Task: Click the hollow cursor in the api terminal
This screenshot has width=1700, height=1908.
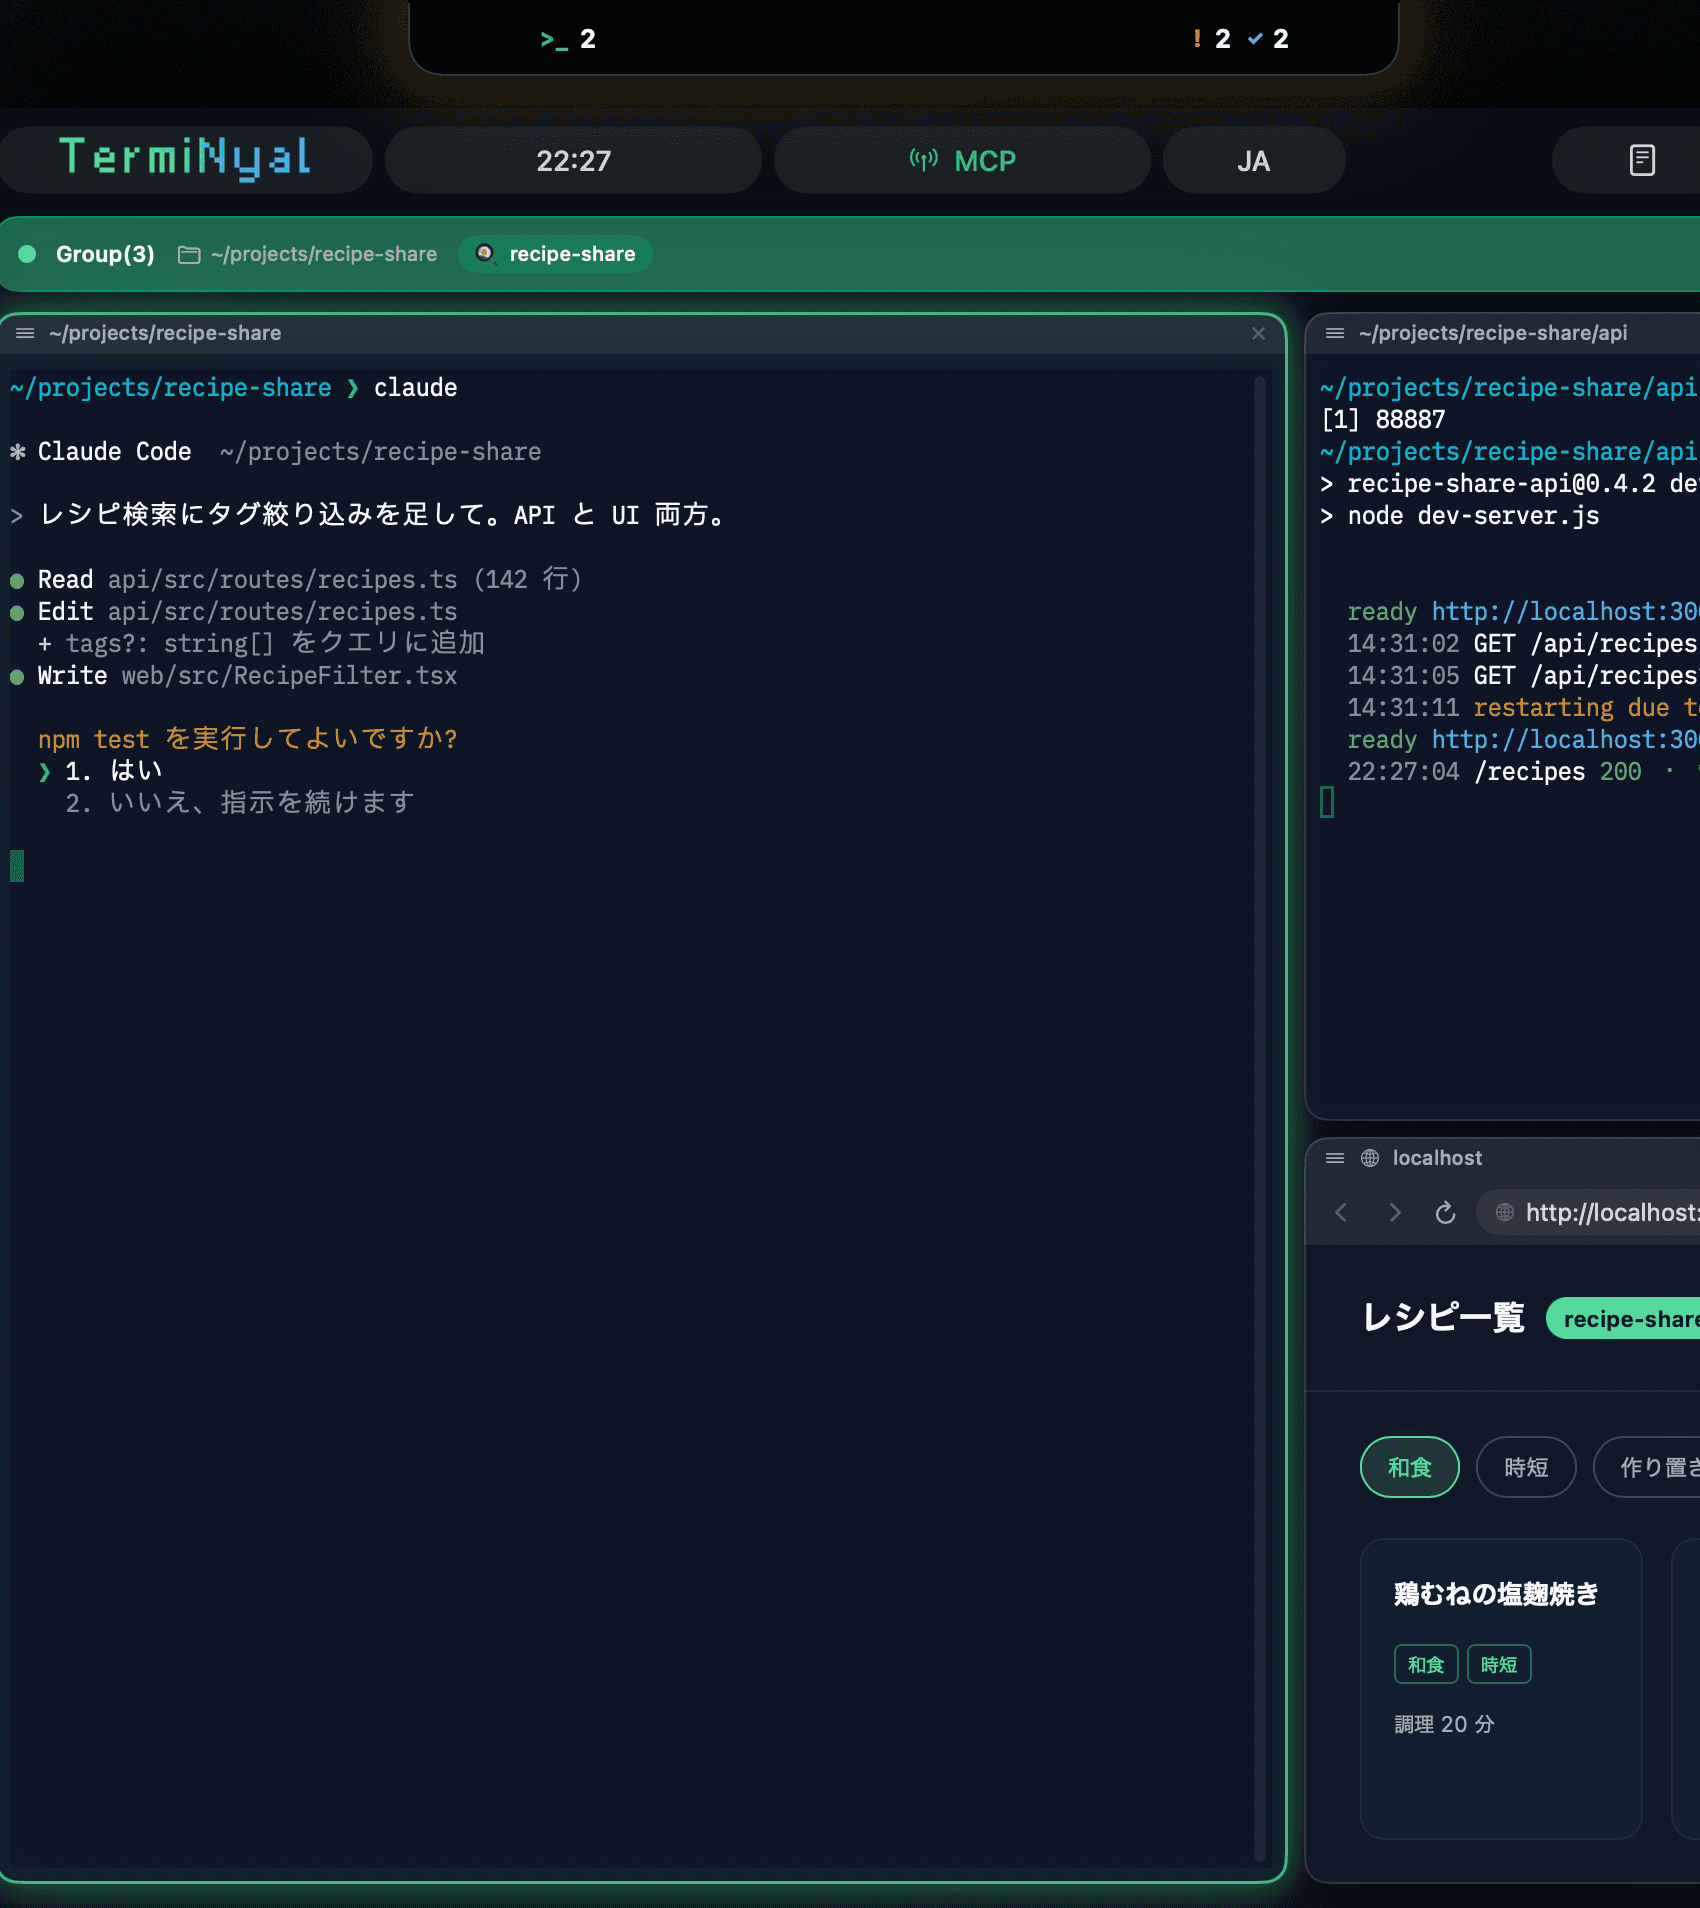Action: (1327, 802)
